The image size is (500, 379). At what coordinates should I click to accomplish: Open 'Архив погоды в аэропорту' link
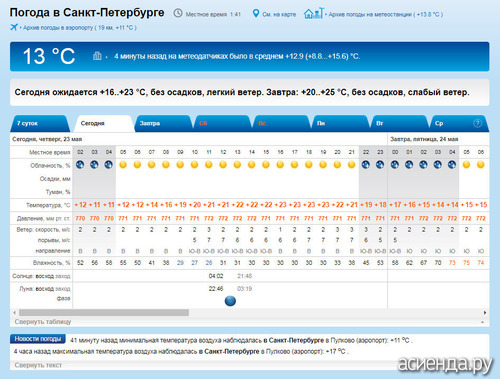point(80,28)
